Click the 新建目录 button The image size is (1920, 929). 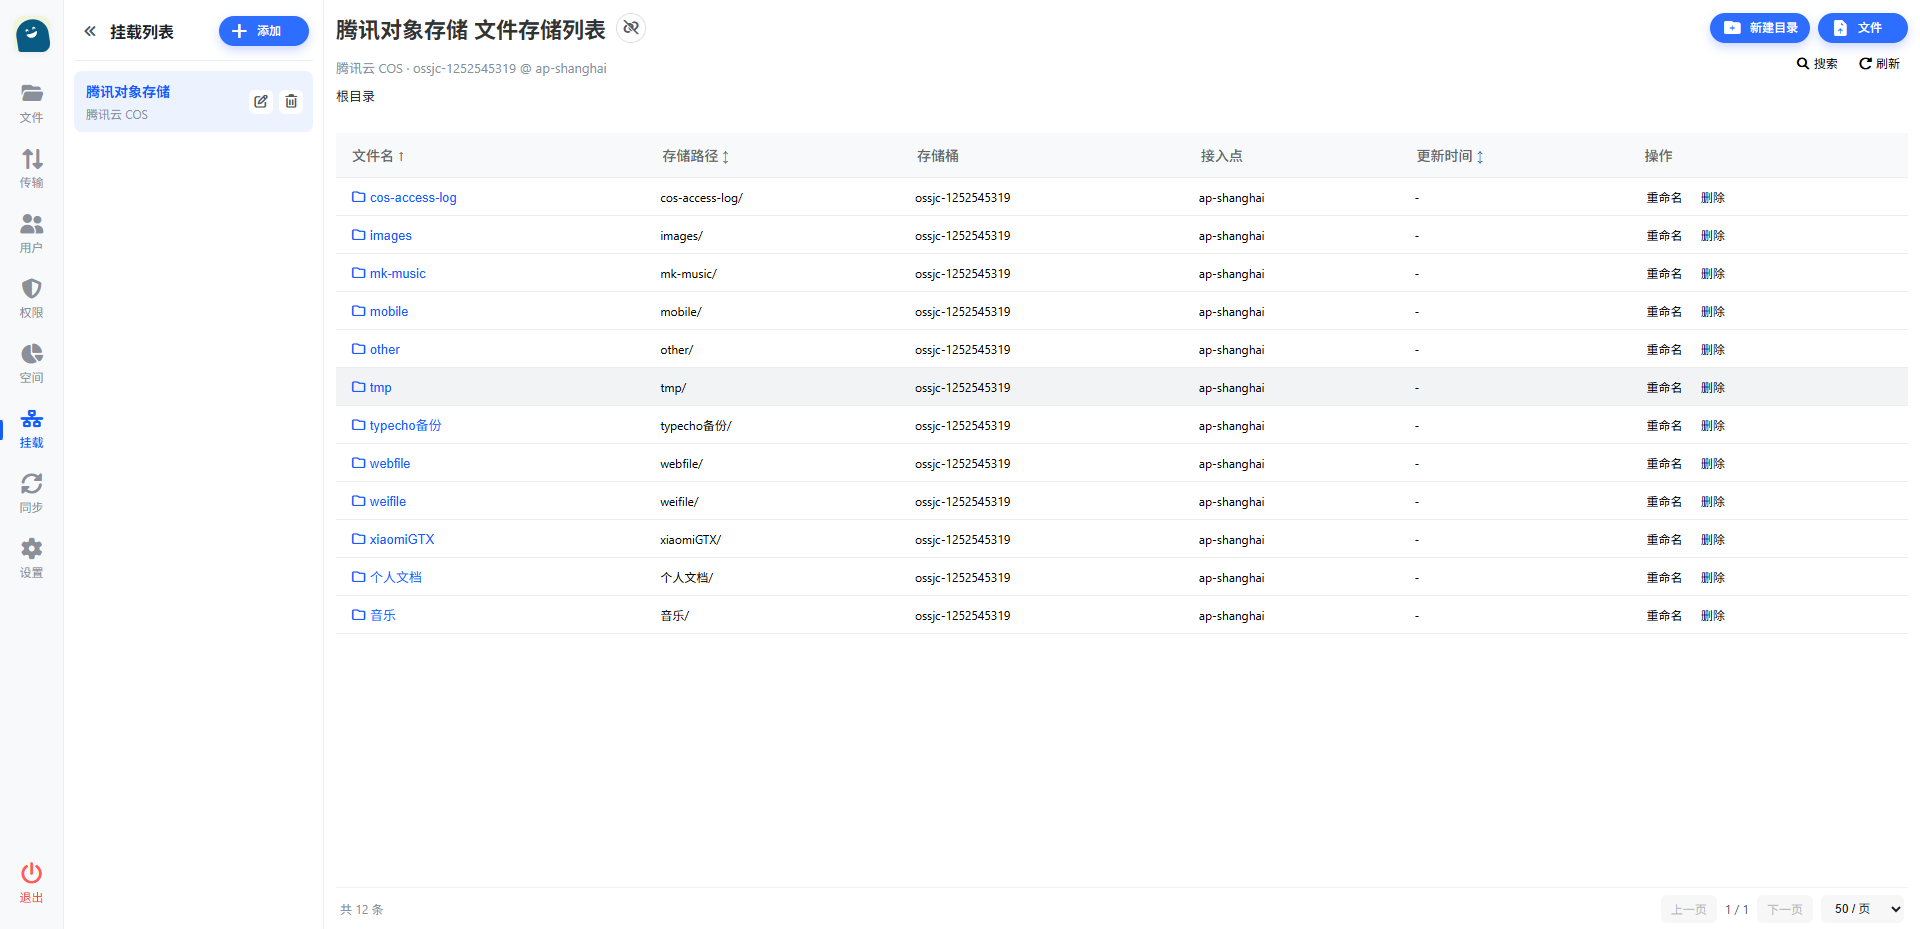pos(1759,28)
